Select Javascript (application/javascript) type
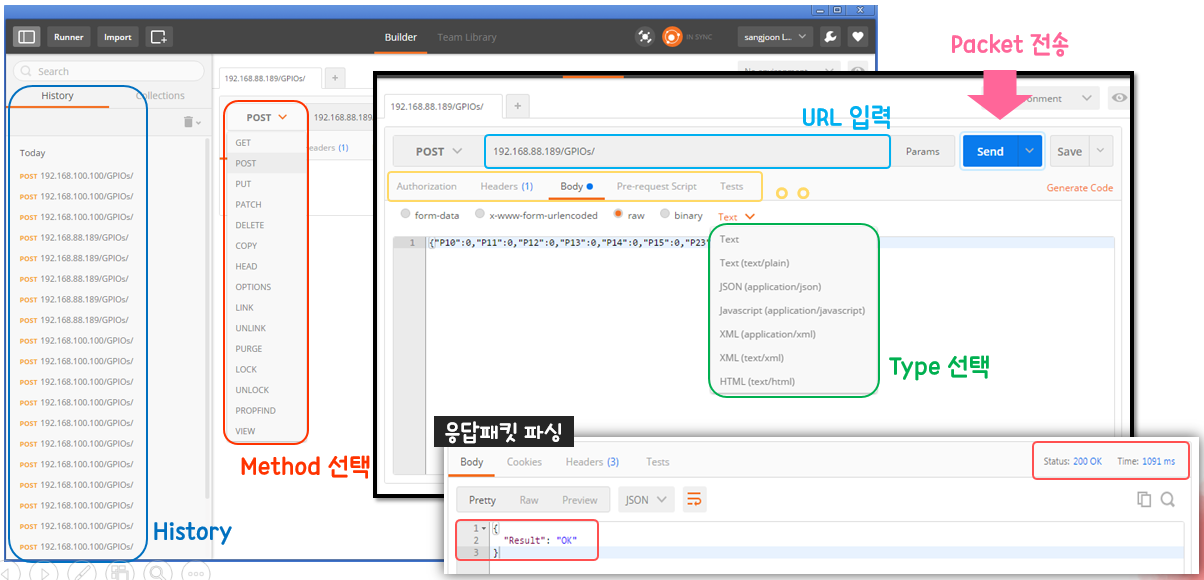This screenshot has width=1204, height=580. click(x=792, y=311)
